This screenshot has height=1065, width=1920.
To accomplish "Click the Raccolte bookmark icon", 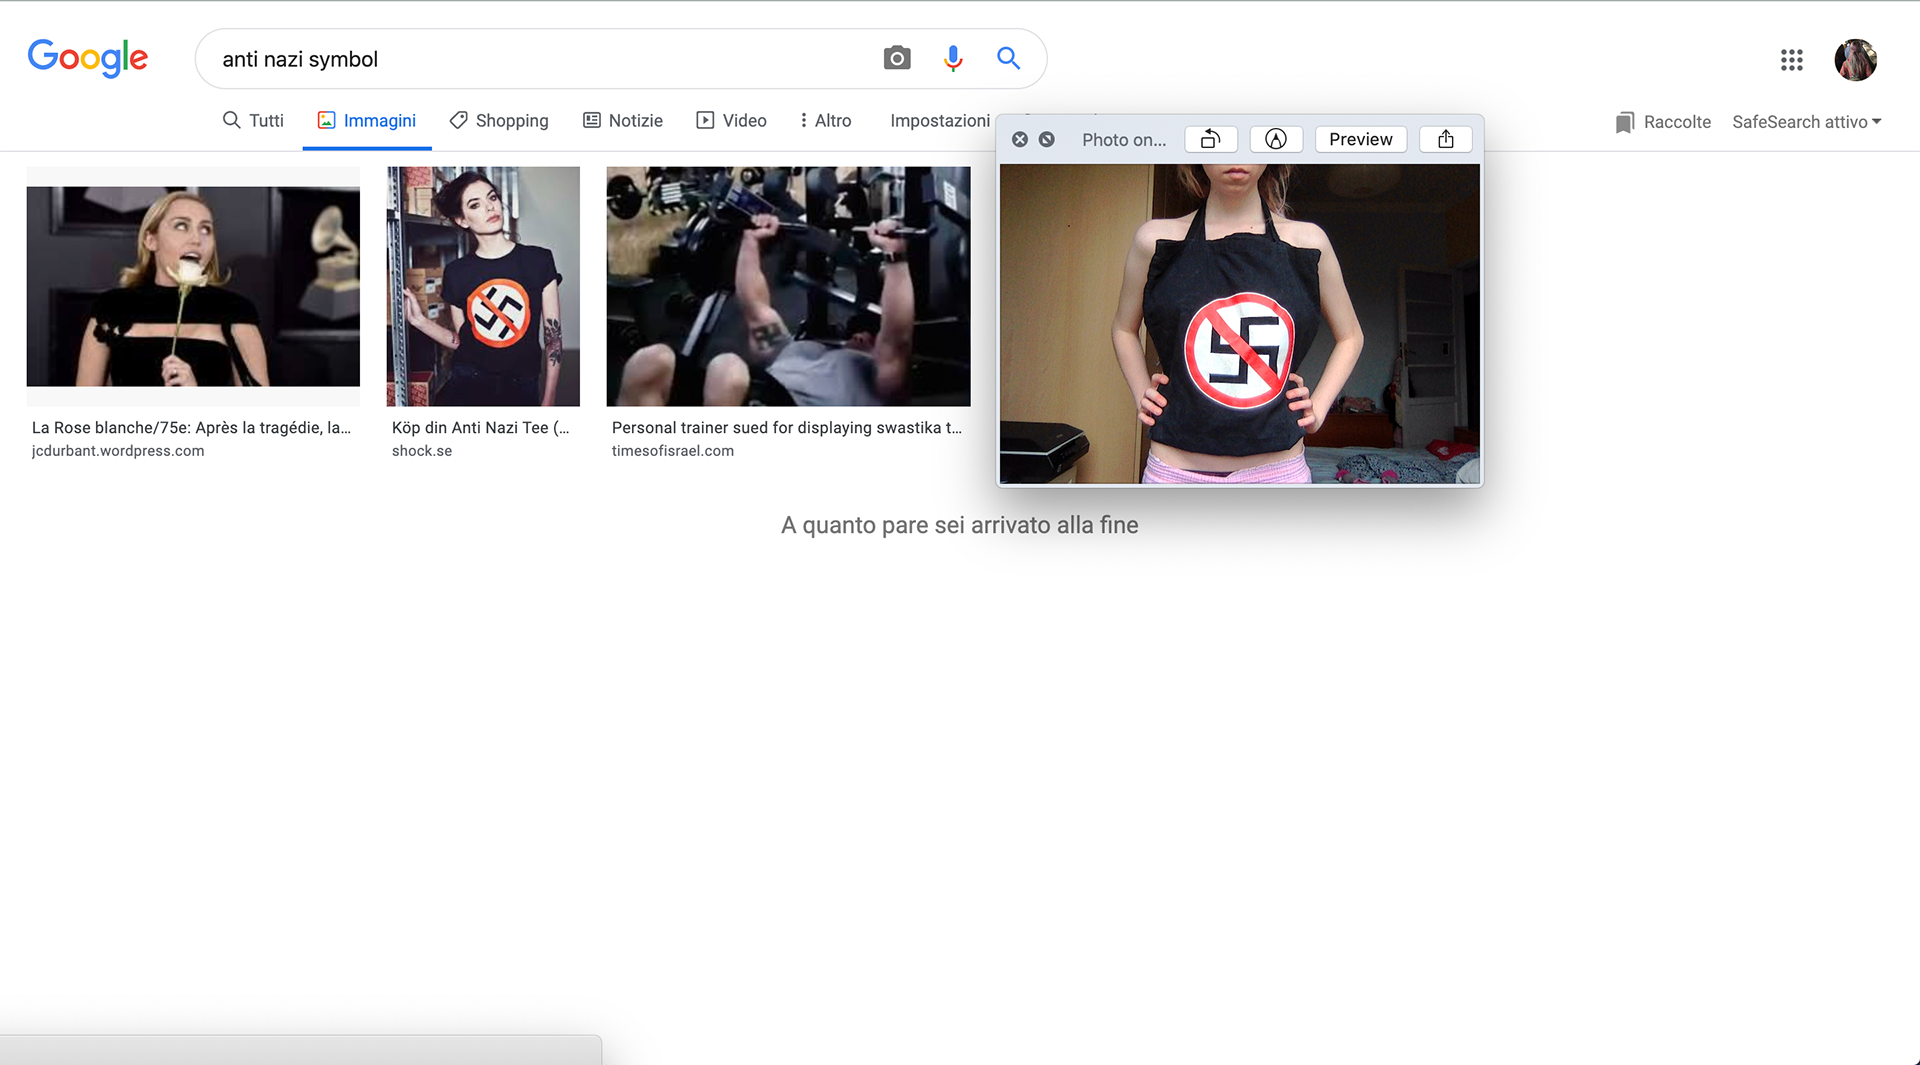I will [1625, 122].
